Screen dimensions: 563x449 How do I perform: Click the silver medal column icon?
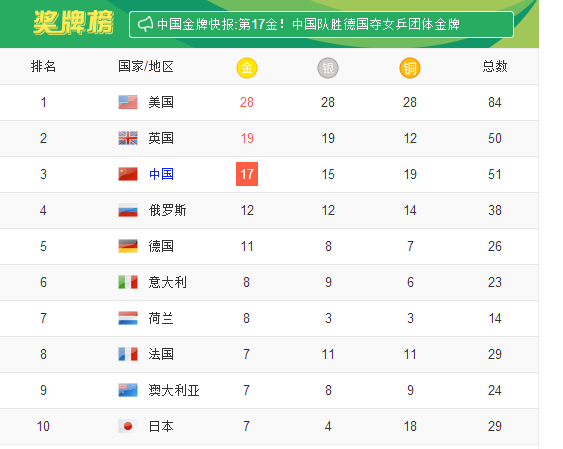point(328,67)
